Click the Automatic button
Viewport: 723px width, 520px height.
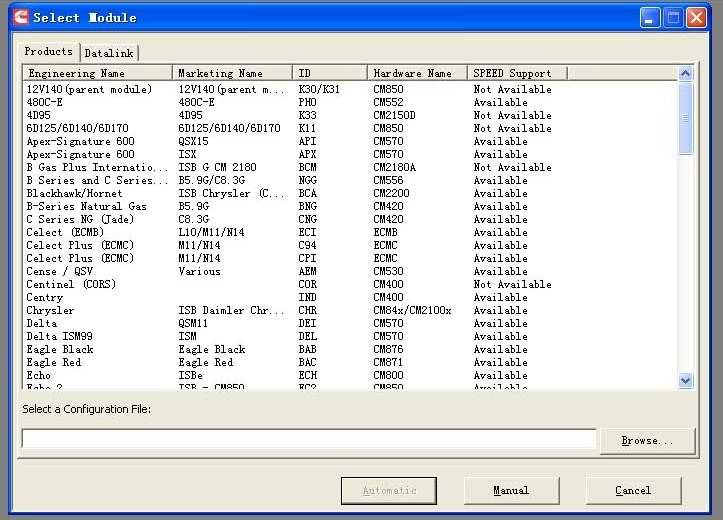pyautogui.click(x=389, y=490)
